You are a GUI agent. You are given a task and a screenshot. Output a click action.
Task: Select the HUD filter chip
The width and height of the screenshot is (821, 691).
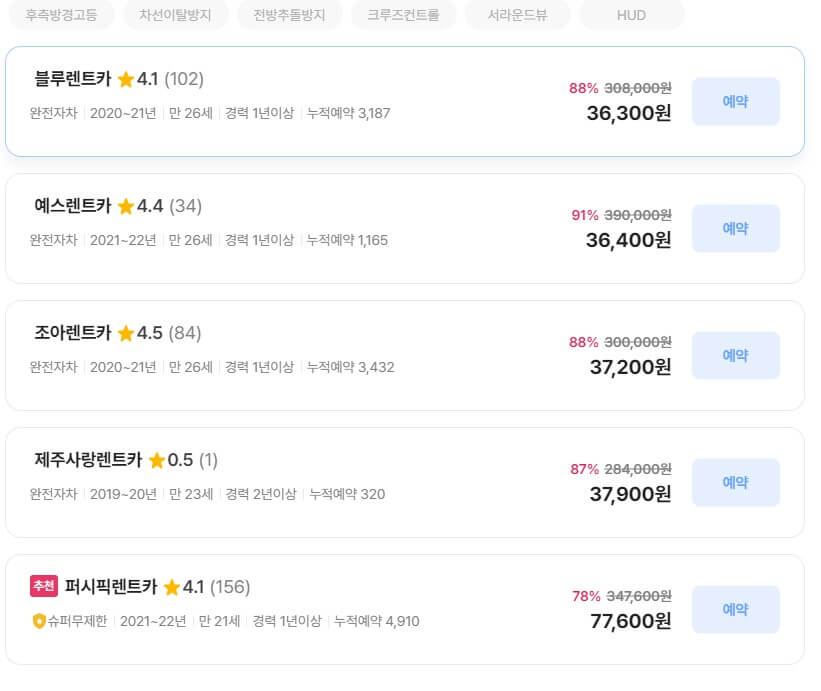(631, 15)
